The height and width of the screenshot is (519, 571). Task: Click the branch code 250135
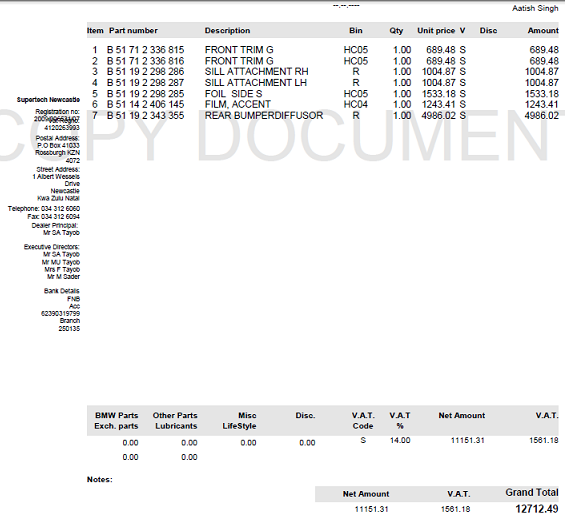click(x=69, y=329)
